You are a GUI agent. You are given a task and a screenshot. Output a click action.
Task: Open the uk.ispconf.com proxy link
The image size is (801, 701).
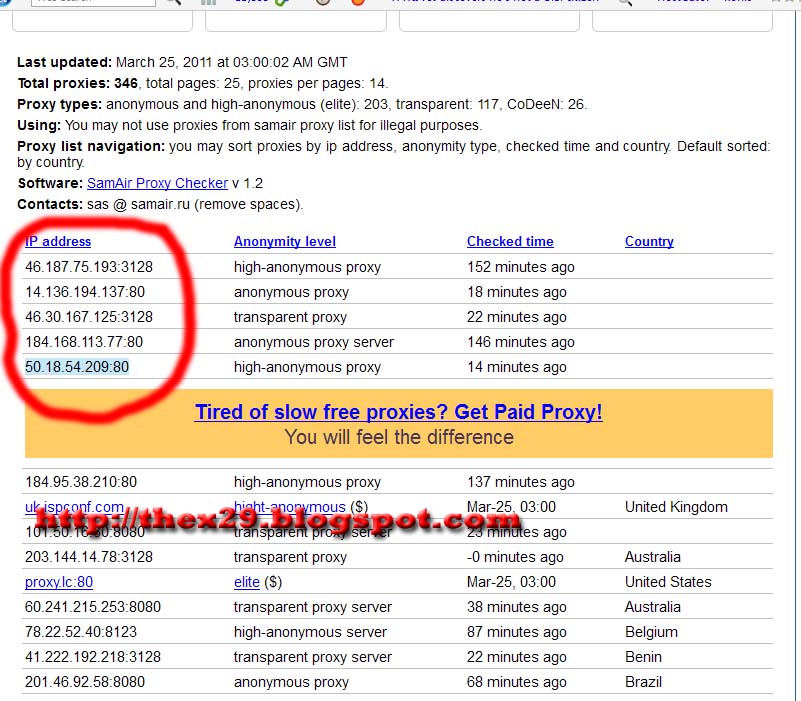click(x=75, y=507)
